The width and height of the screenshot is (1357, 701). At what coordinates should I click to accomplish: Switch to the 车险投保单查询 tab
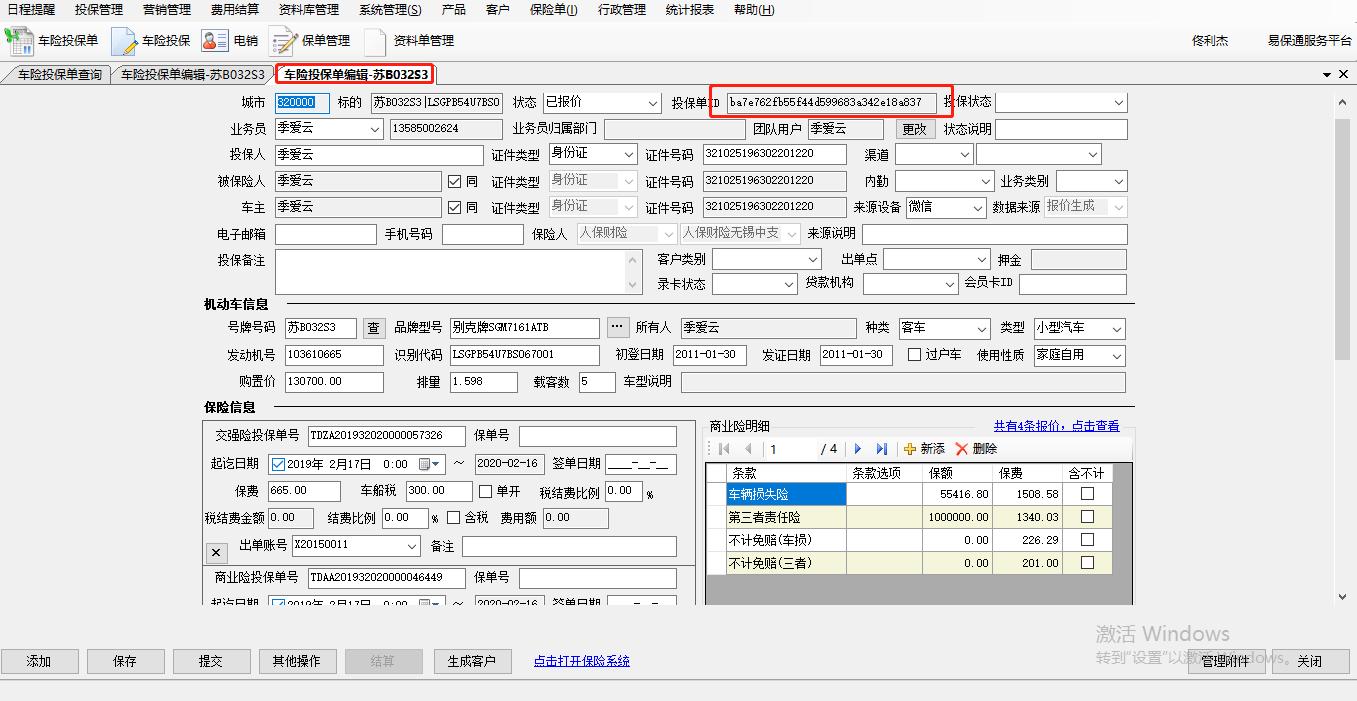(58, 75)
